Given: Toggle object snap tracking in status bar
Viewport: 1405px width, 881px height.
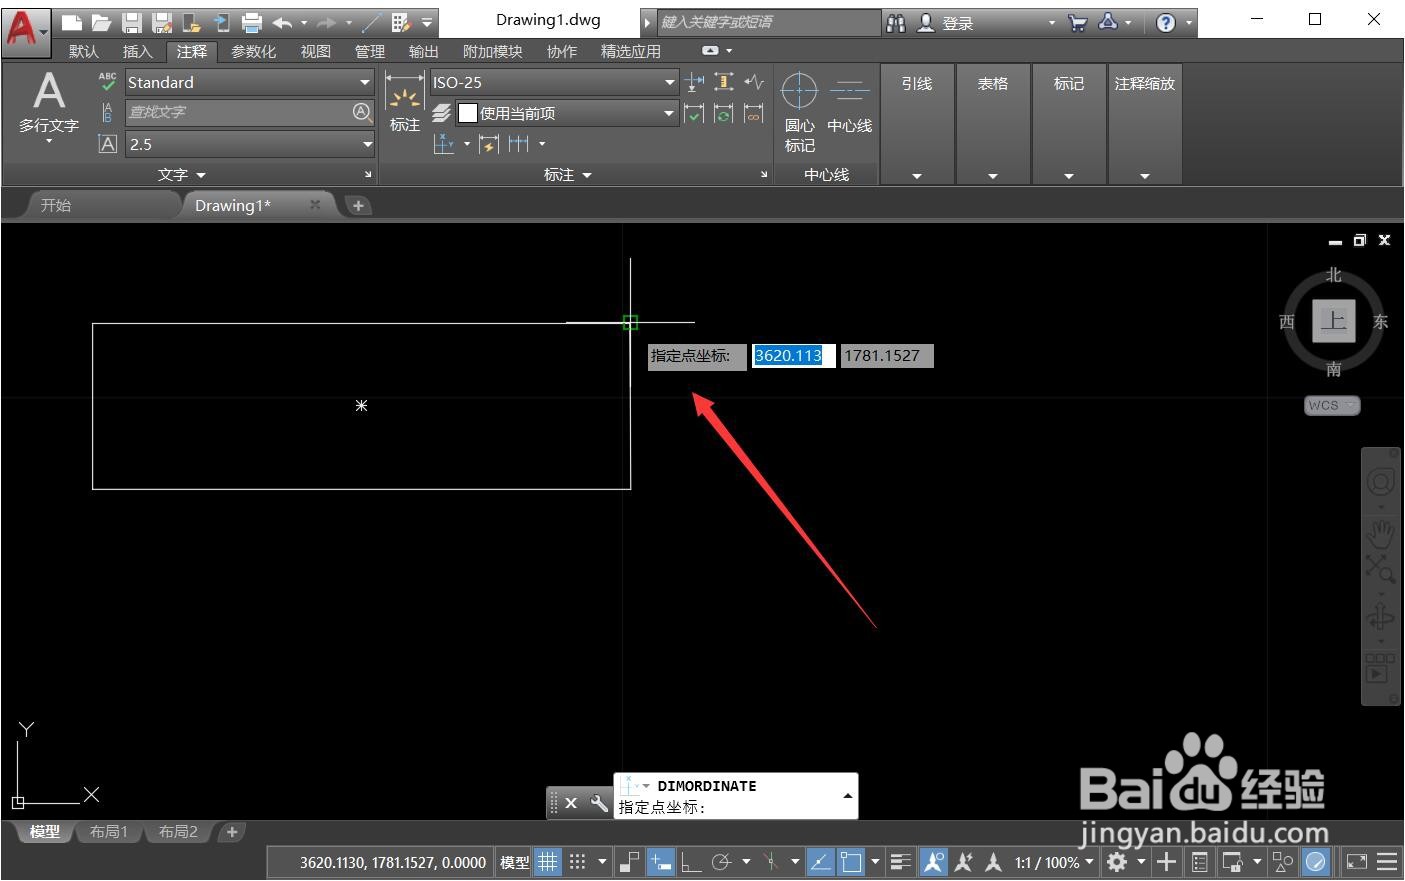Looking at the screenshot, I should [820, 861].
